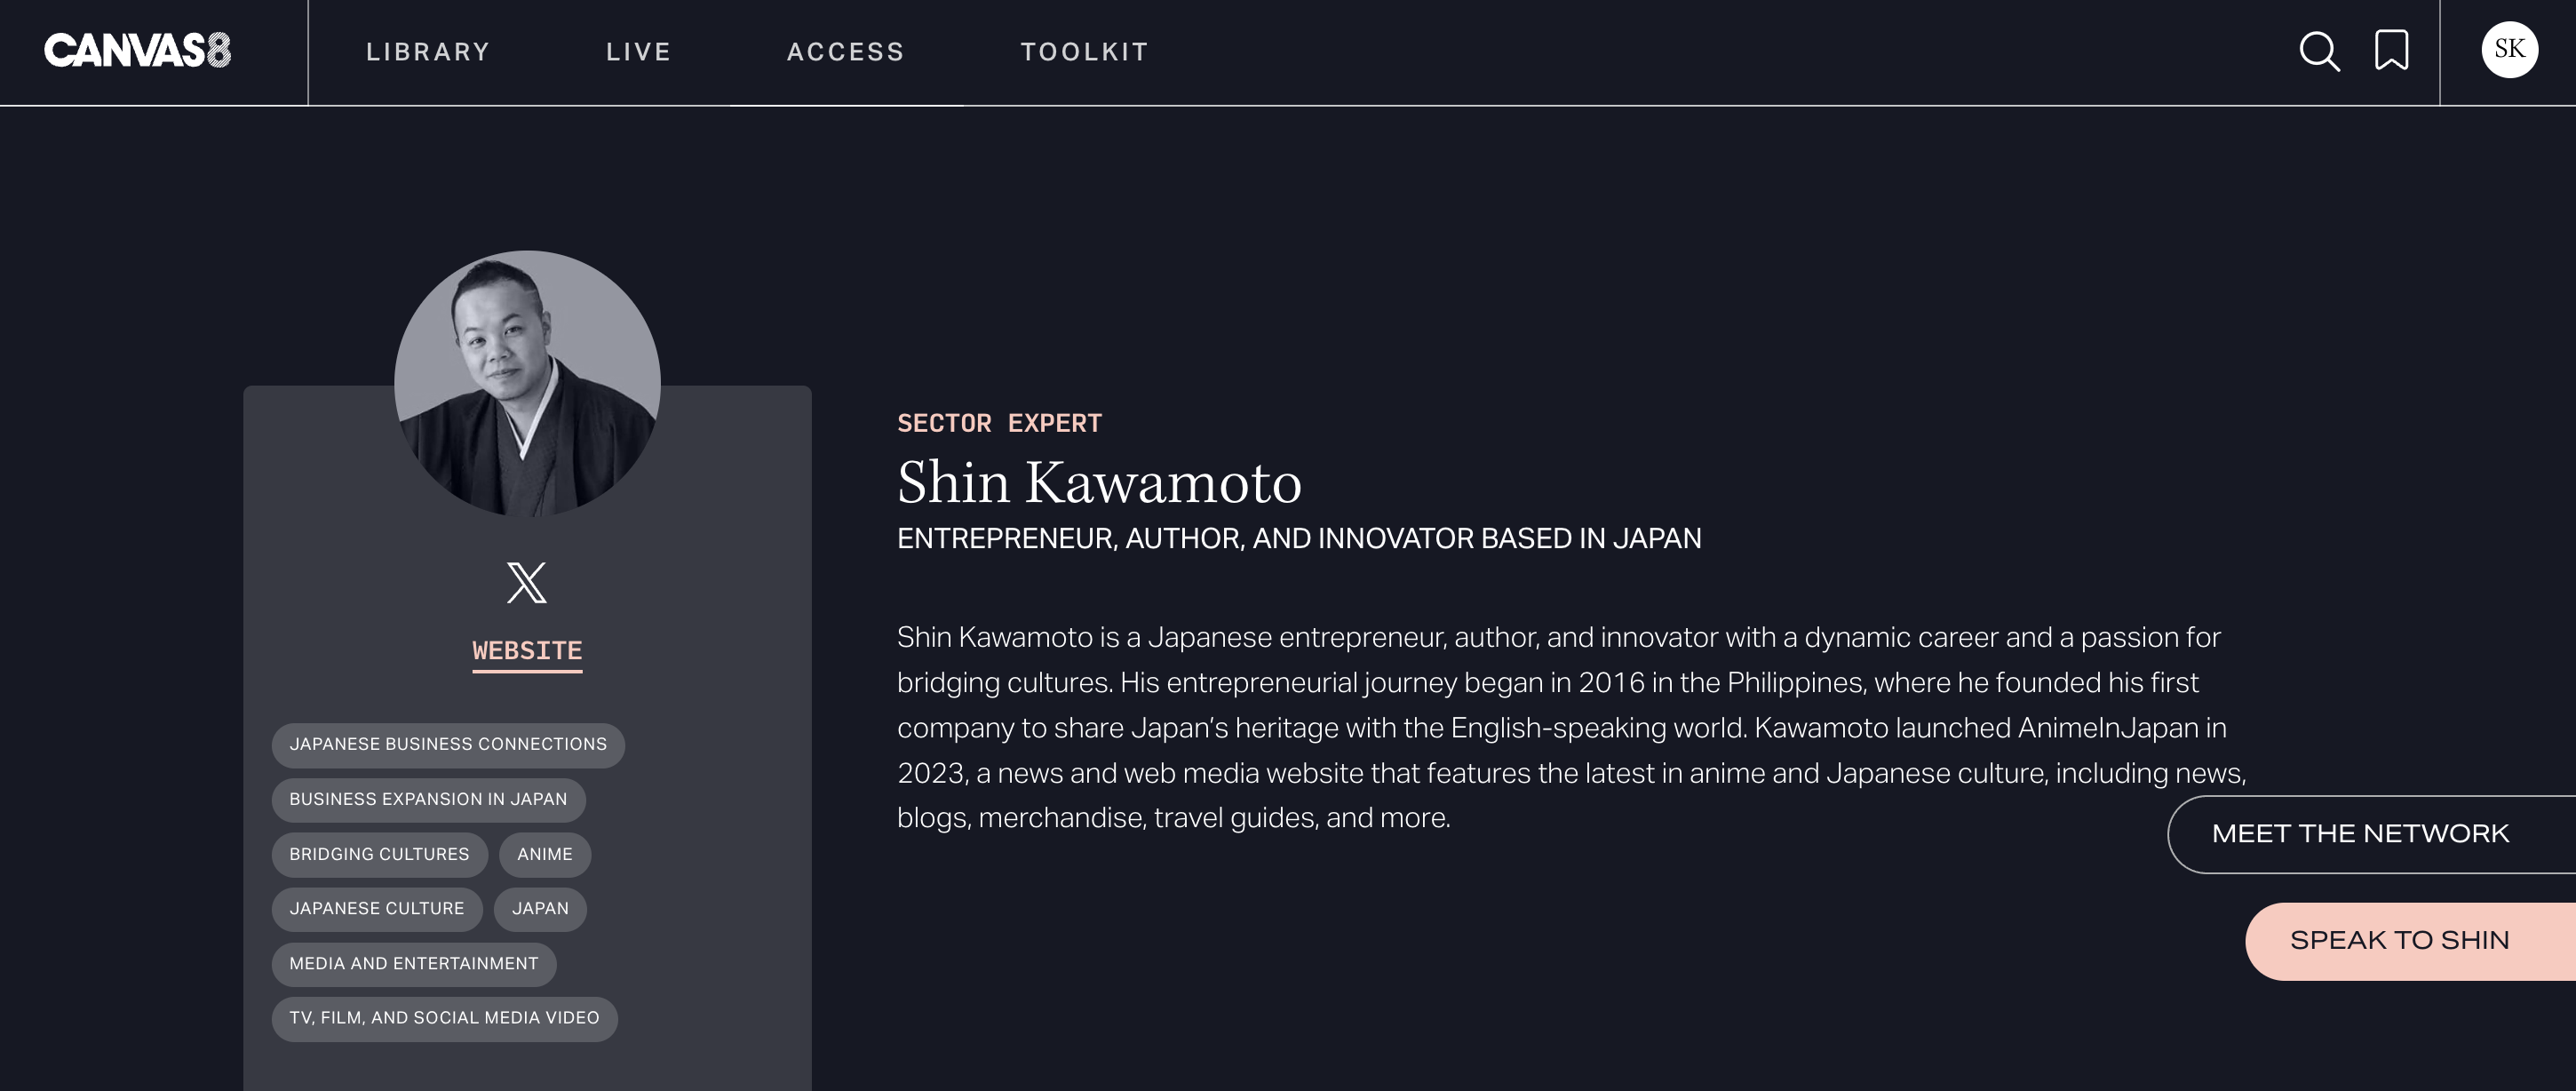Open the search magnifier icon
The height and width of the screenshot is (1091, 2576).
(x=2319, y=51)
